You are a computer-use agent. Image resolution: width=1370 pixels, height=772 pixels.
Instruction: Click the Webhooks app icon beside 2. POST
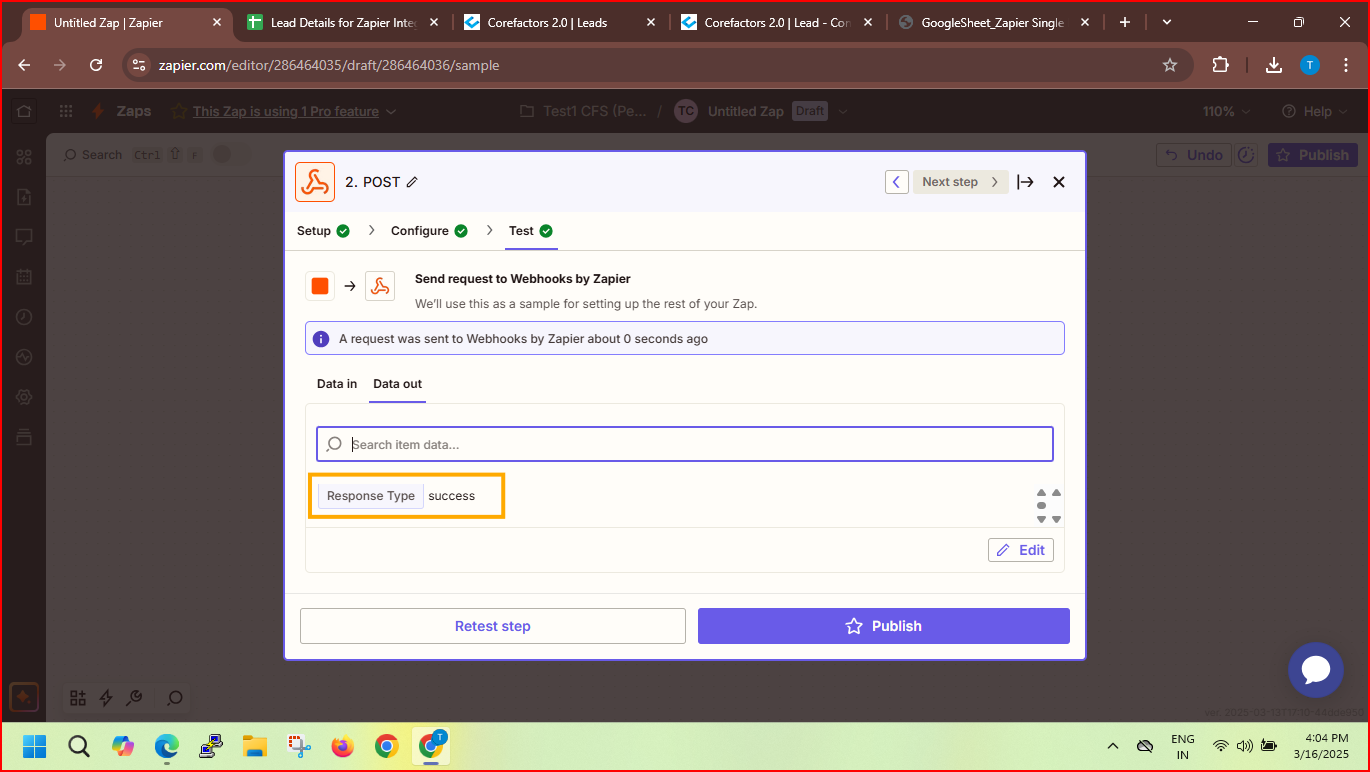pyautogui.click(x=315, y=182)
